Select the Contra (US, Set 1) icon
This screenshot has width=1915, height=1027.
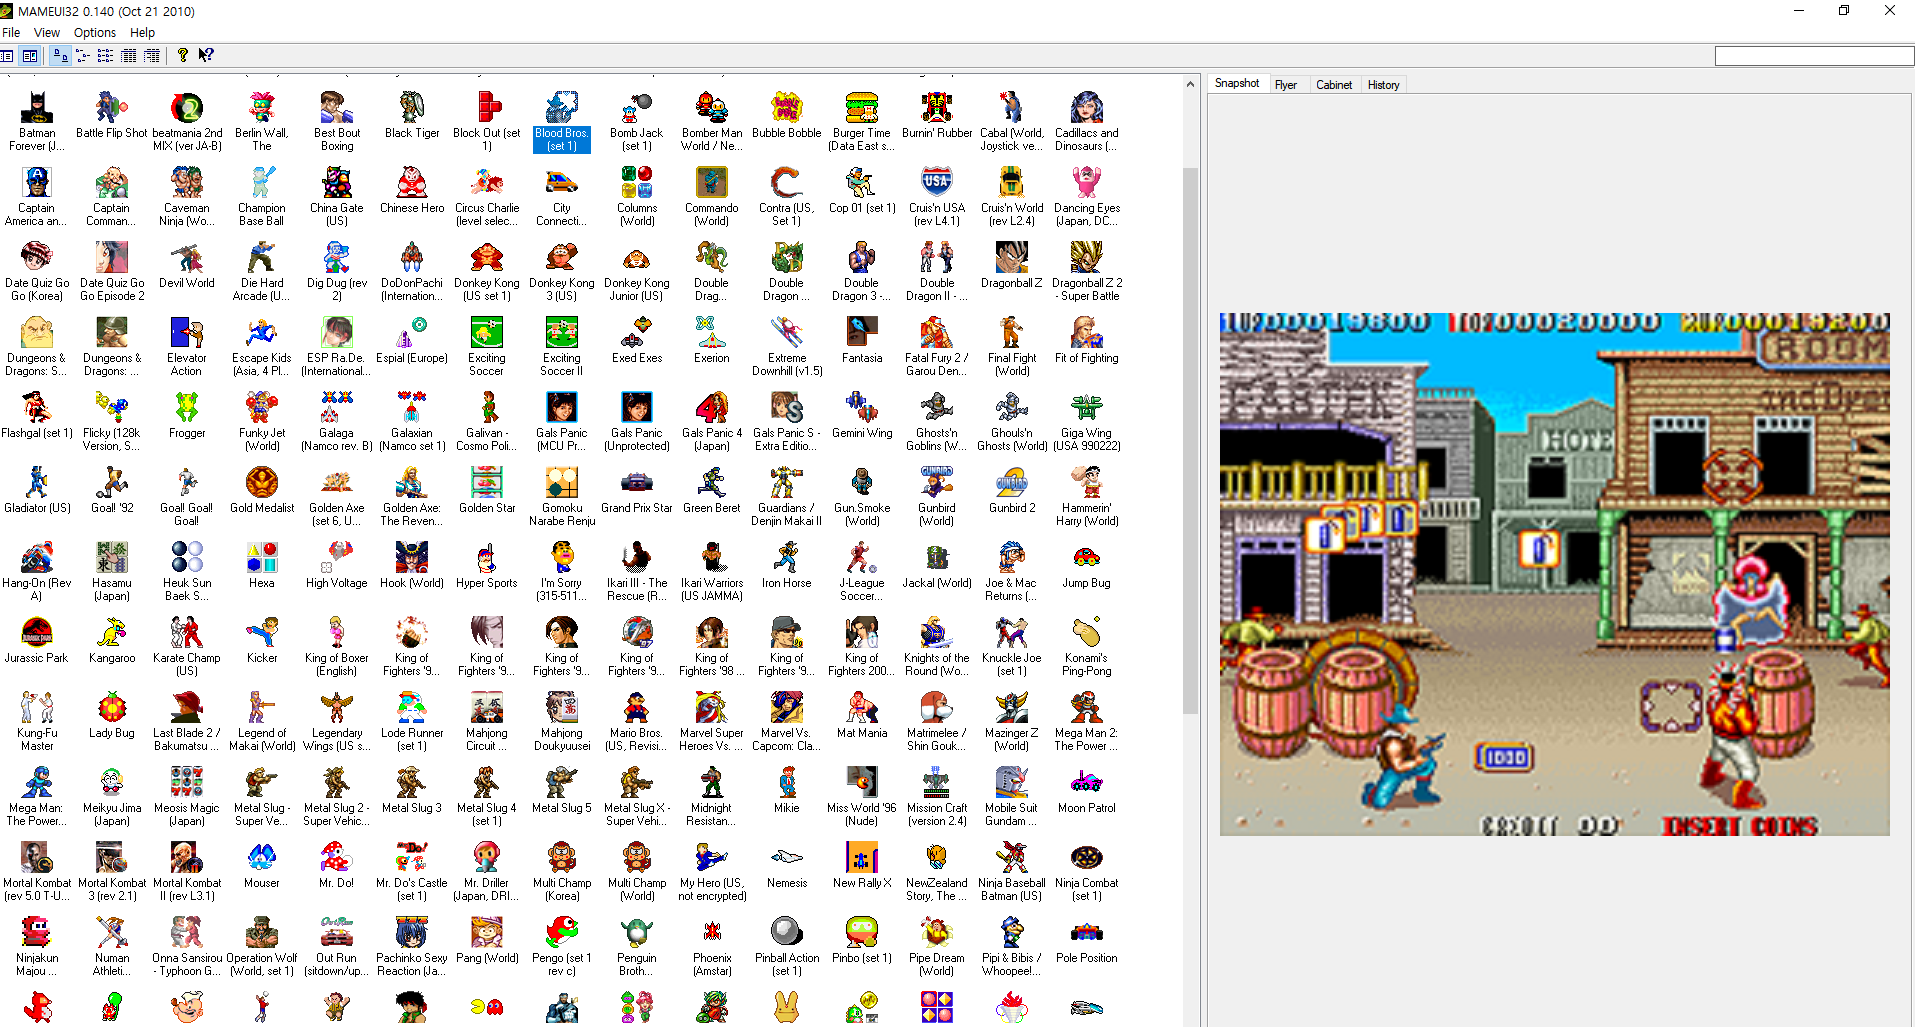[x=787, y=182]
